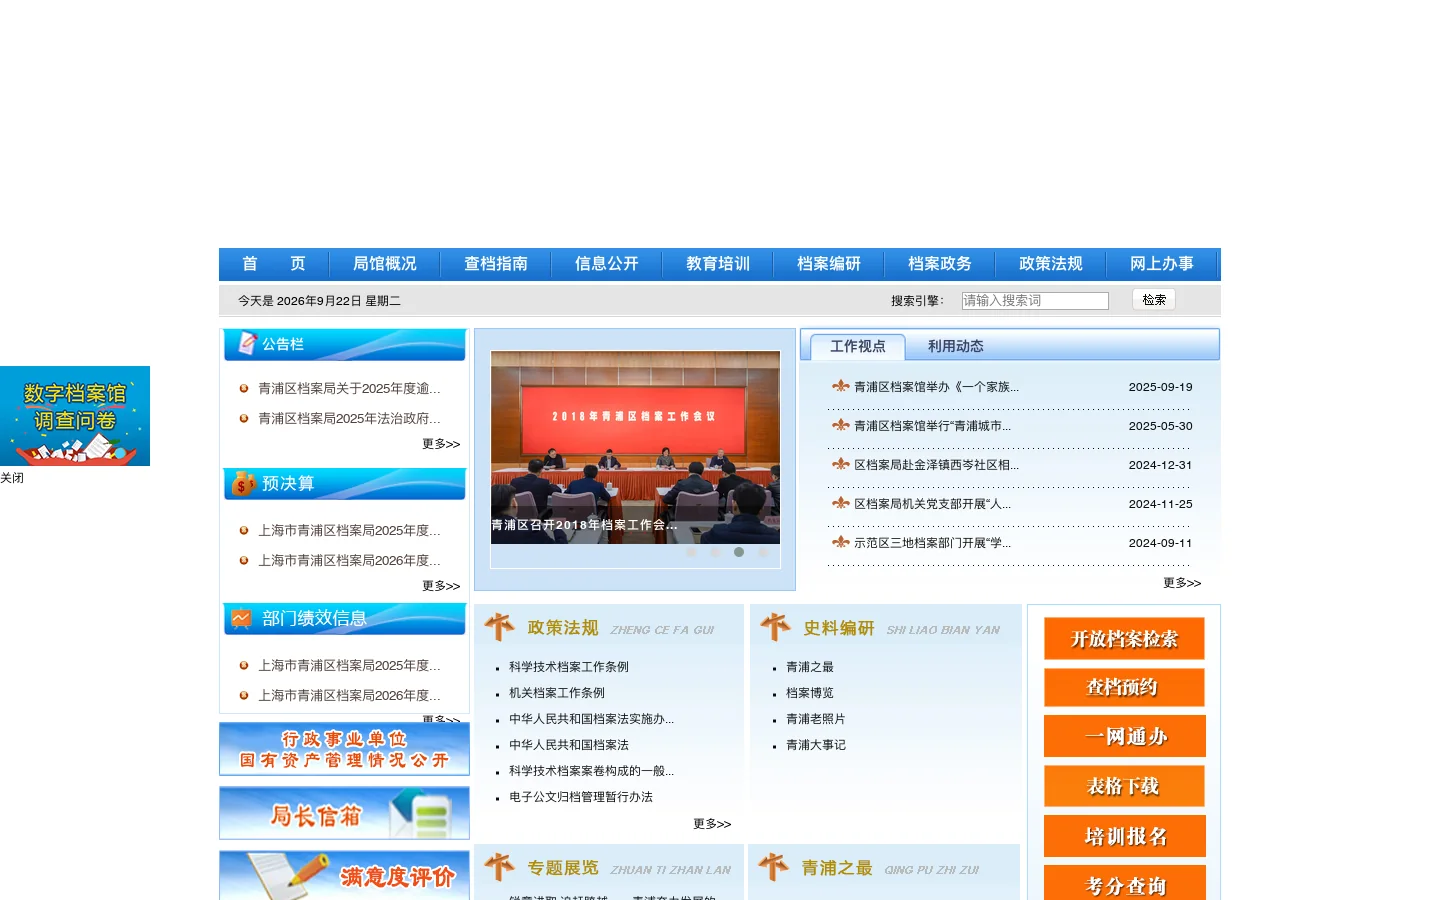Select the fourth slideshow dot indicator
1440x900 pixels.
click(x=763, y=552)
